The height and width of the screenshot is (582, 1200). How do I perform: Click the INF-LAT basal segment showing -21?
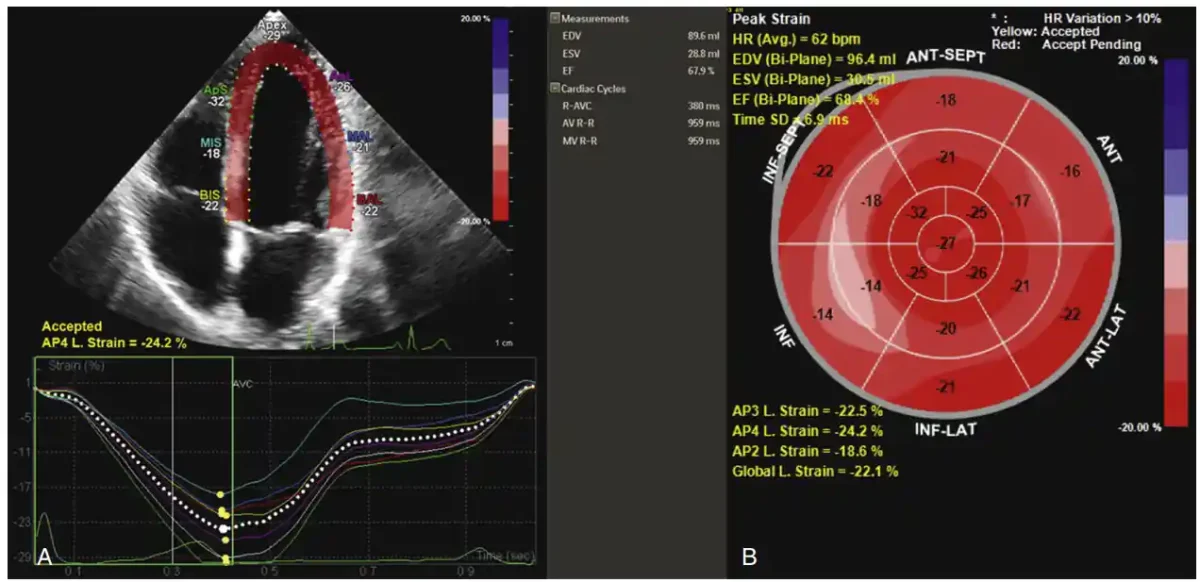[x=944, y=388]
